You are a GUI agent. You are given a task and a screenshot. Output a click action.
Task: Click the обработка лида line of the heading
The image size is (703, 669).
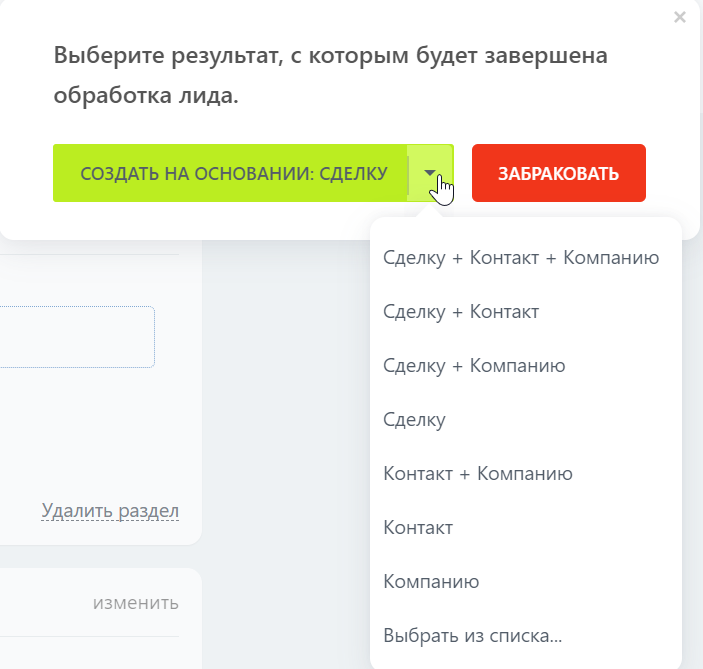146,98
